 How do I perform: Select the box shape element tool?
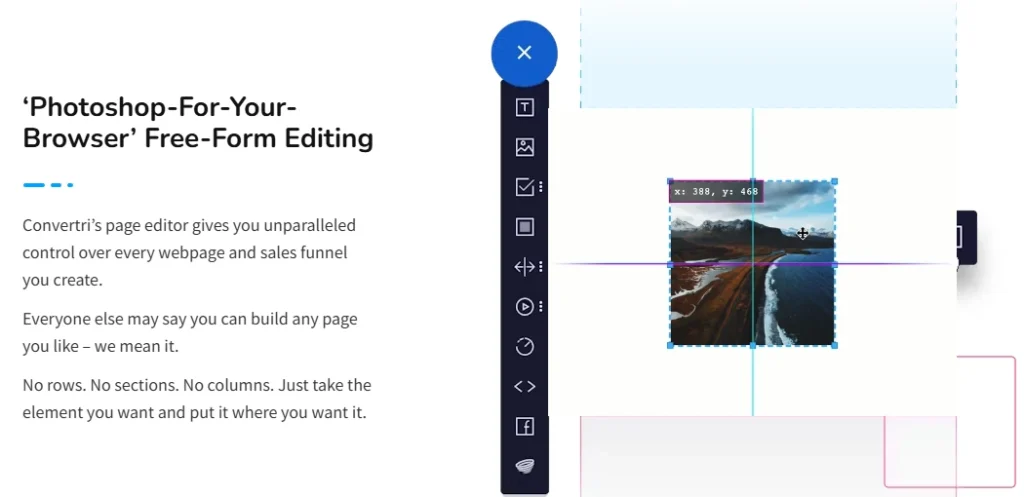(x=524, y=227)
